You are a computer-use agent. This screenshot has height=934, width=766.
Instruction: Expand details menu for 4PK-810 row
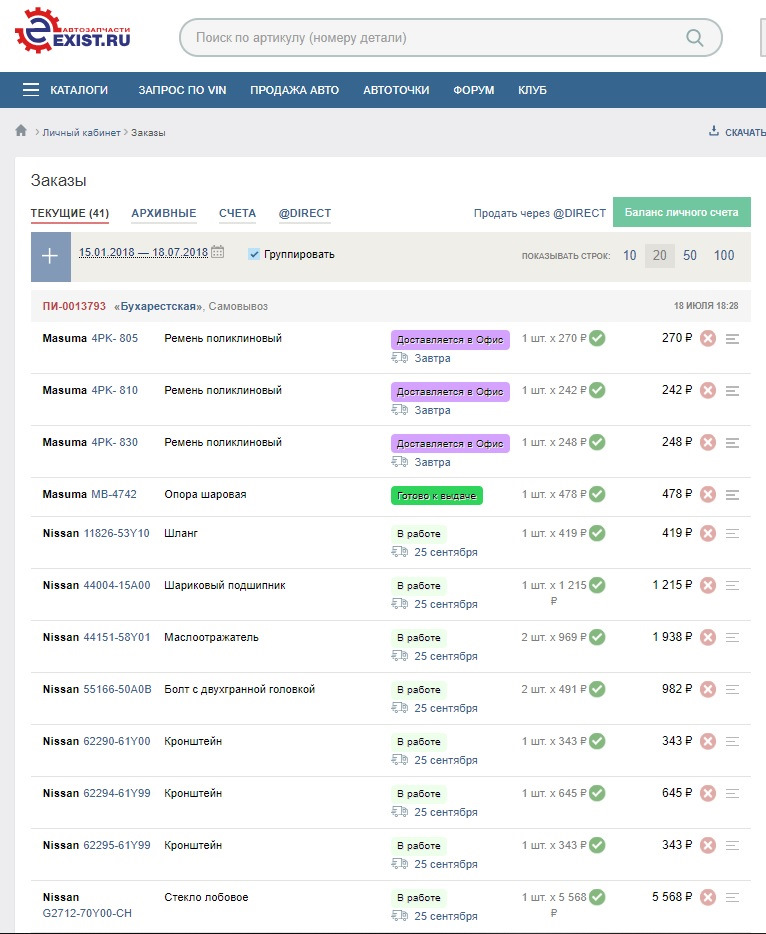[732, 391]
